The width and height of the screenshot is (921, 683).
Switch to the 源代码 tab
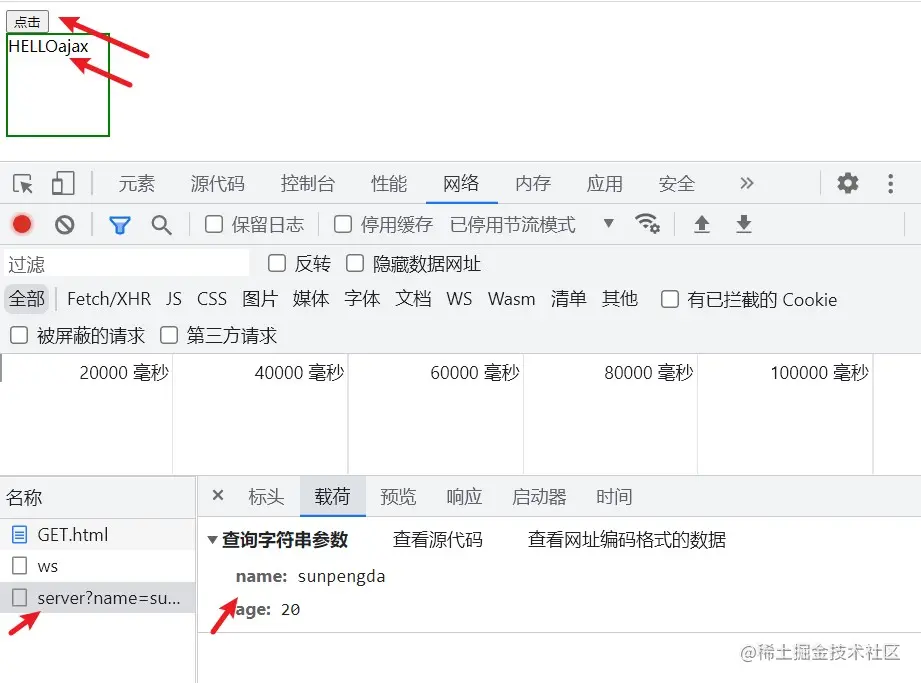(217, 184)
